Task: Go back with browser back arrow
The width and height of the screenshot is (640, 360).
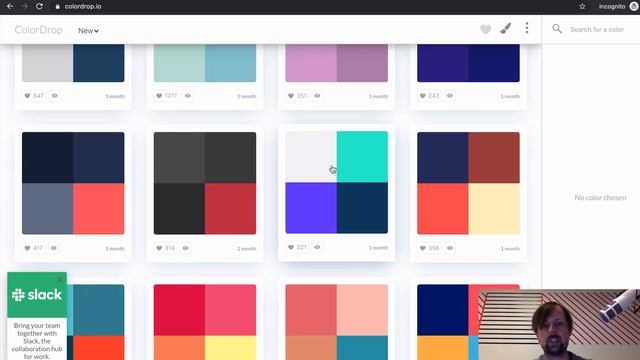Action: point(10,7)
